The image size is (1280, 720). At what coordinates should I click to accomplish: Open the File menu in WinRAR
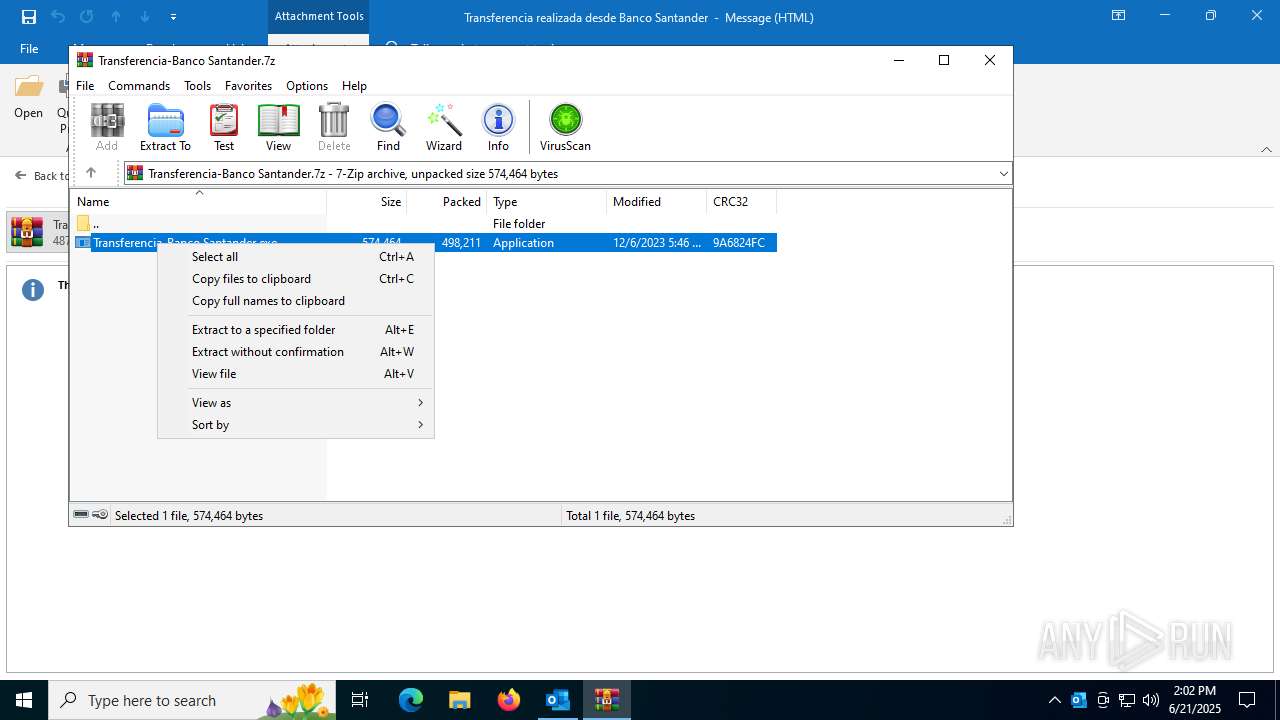[85, 86]
